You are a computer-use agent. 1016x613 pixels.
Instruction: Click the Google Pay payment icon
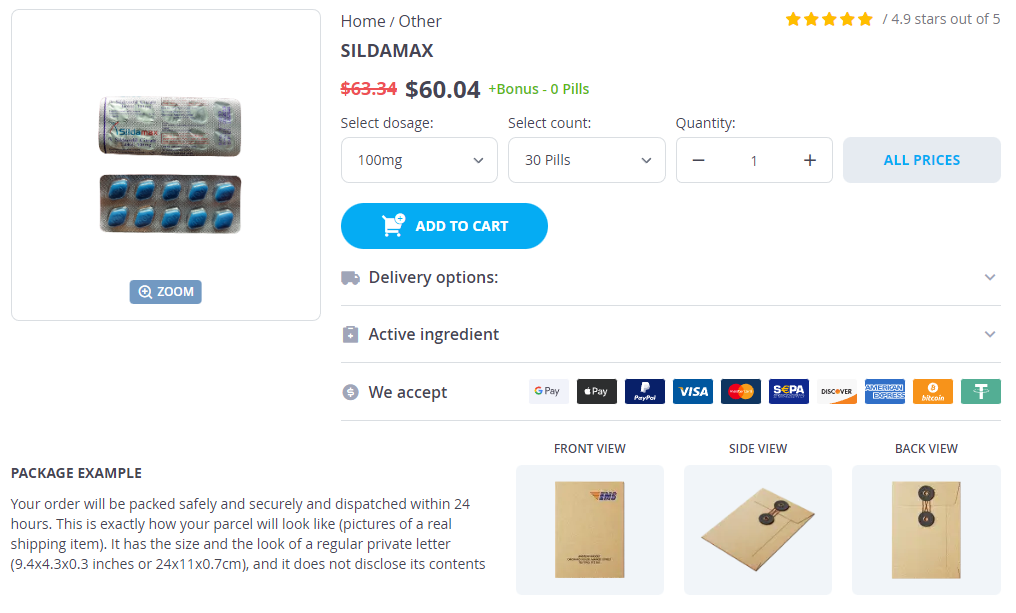[548, 392]
